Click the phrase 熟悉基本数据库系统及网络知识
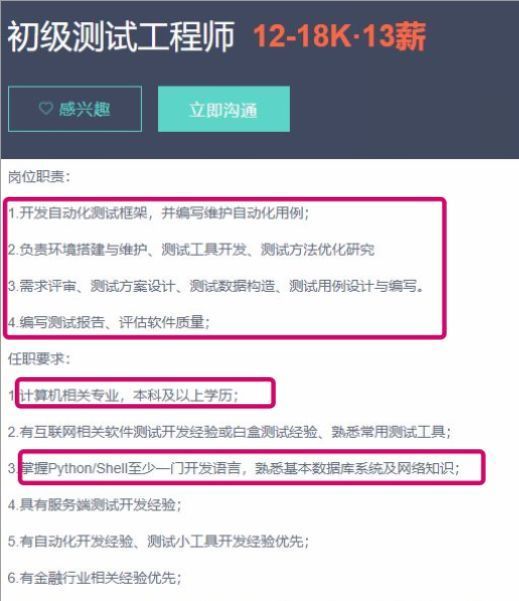This screenshot has width=519, height=601. pos(355,468)
